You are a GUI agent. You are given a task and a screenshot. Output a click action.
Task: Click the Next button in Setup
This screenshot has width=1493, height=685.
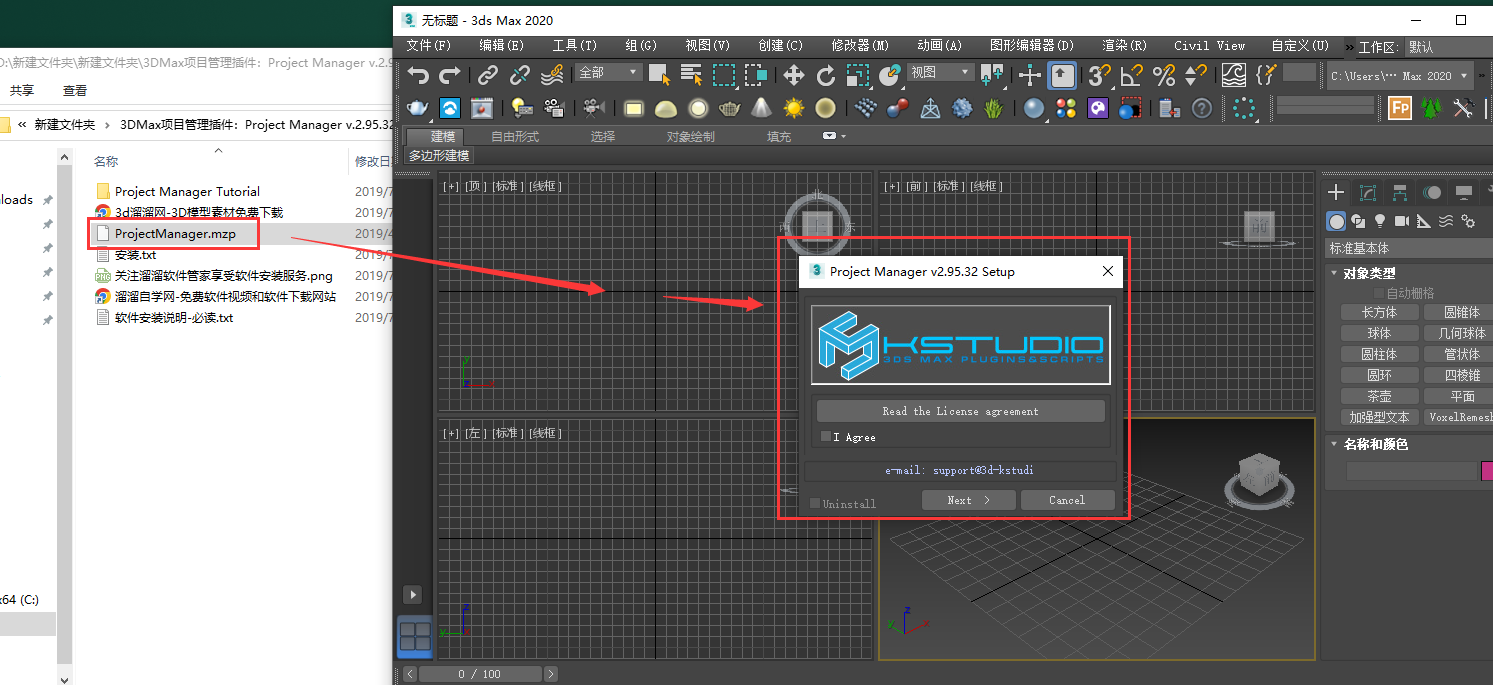tap(969, 500)
